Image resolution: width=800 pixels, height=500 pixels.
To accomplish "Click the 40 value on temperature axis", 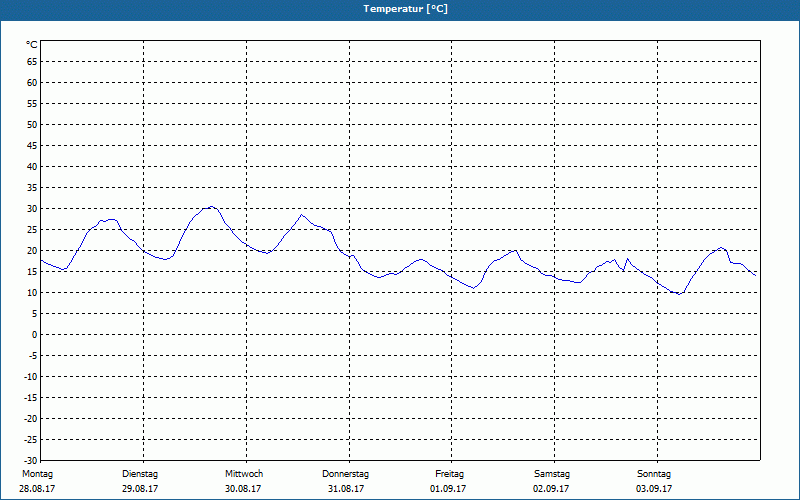I will [x=32, y=167].
